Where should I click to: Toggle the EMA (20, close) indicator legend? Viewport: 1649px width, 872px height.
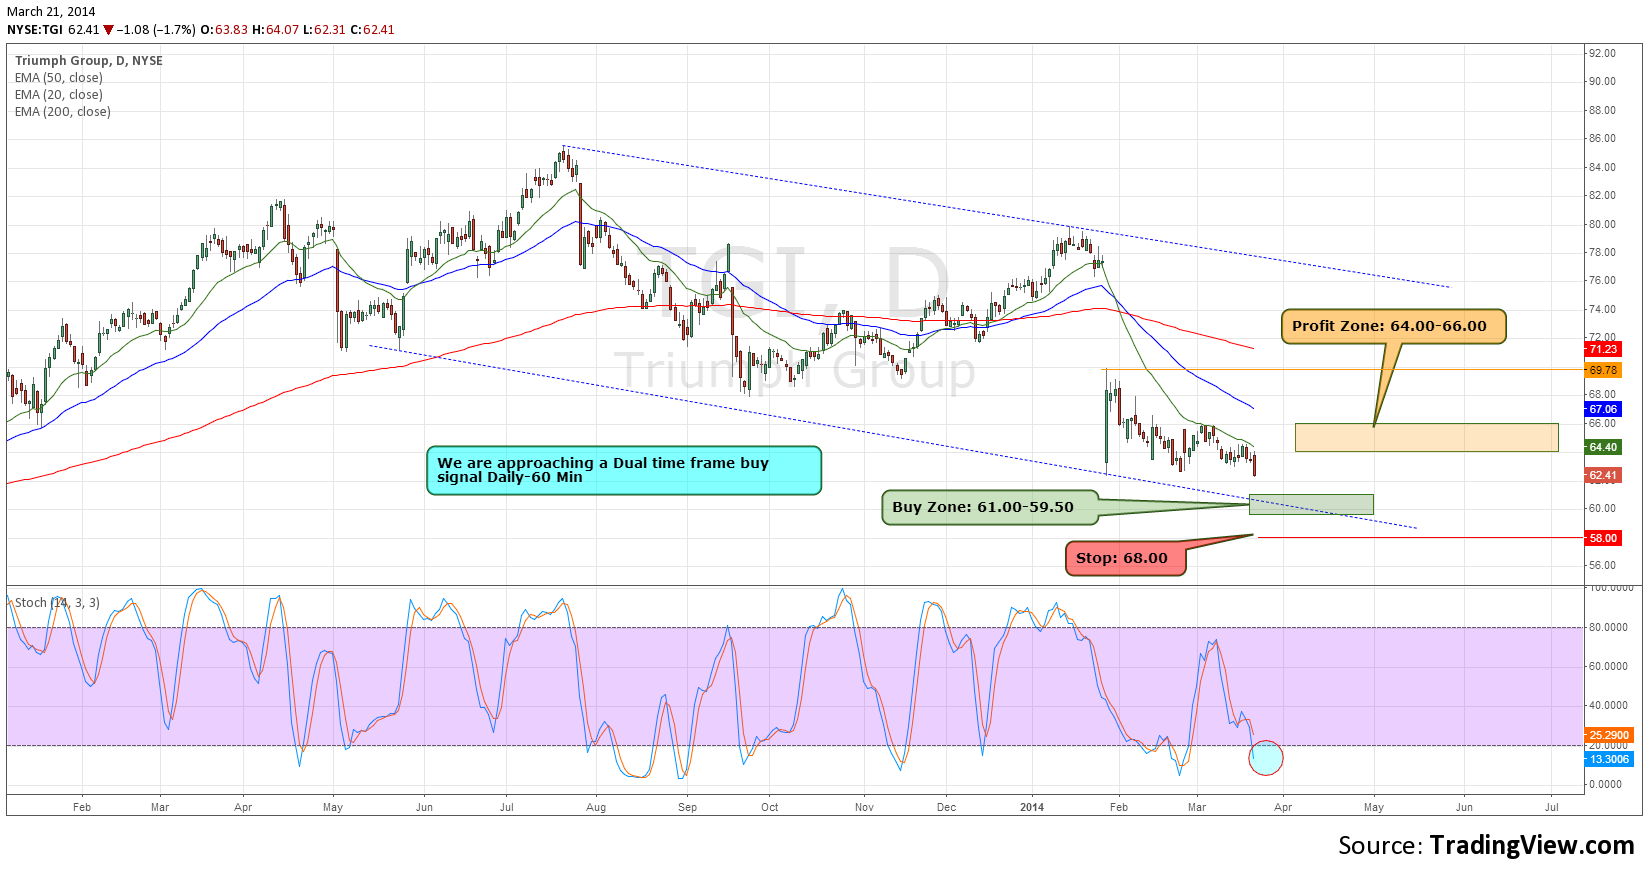[58, 95]
